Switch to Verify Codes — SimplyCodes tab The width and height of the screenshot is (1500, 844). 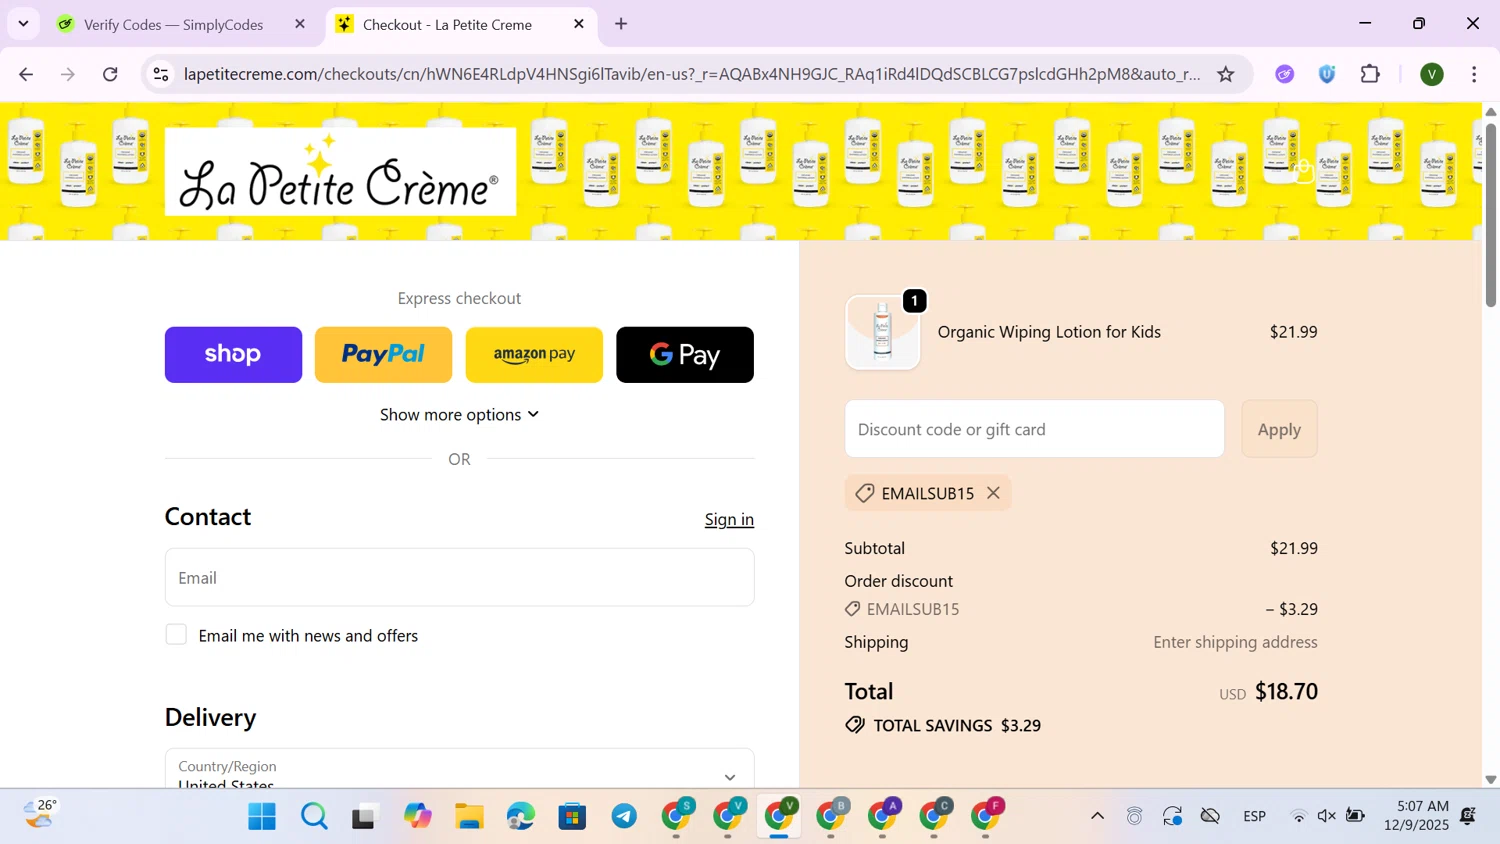[174, 25]
